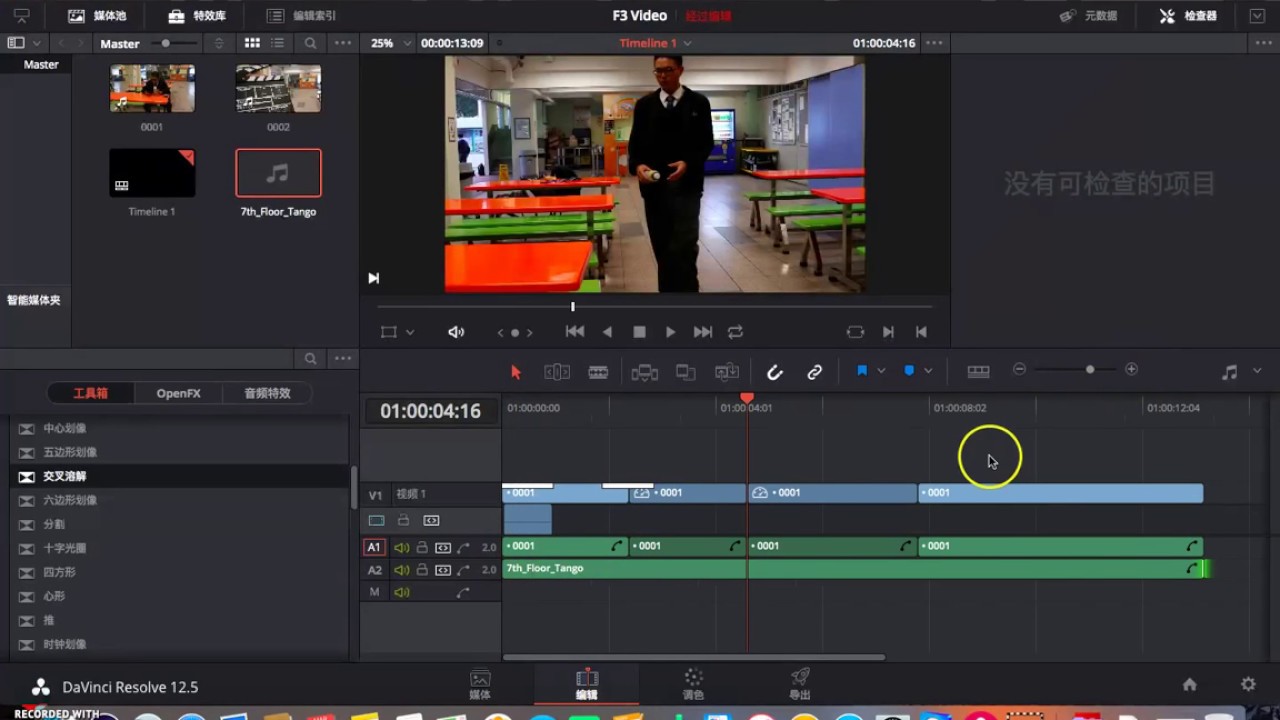
Task: Select the arrow selection mode tool
Action: [516, 372]
